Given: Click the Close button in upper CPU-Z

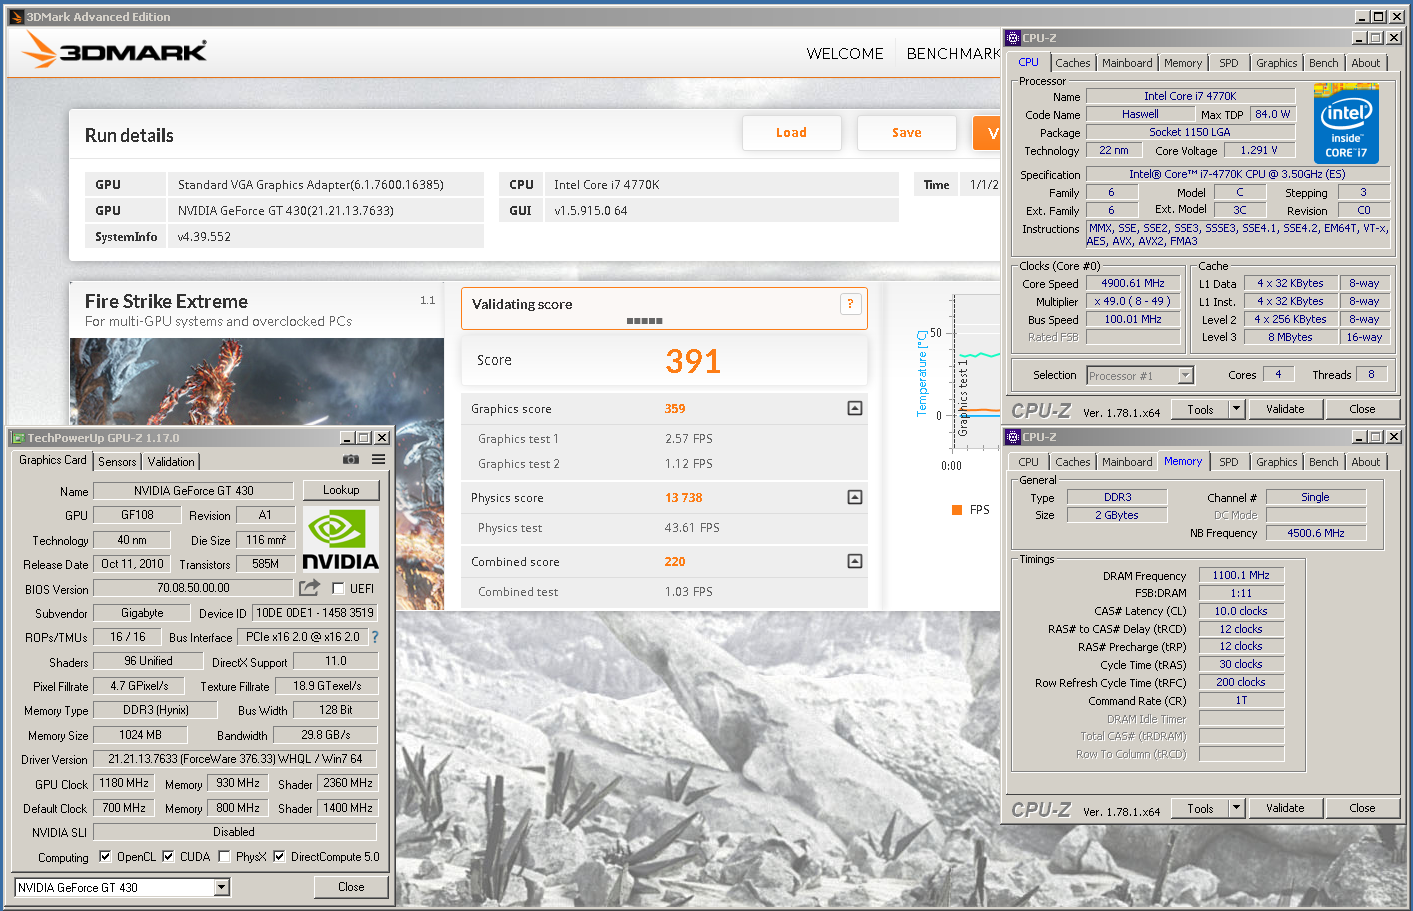Looking at the screenshot, I should [1362, 409].
